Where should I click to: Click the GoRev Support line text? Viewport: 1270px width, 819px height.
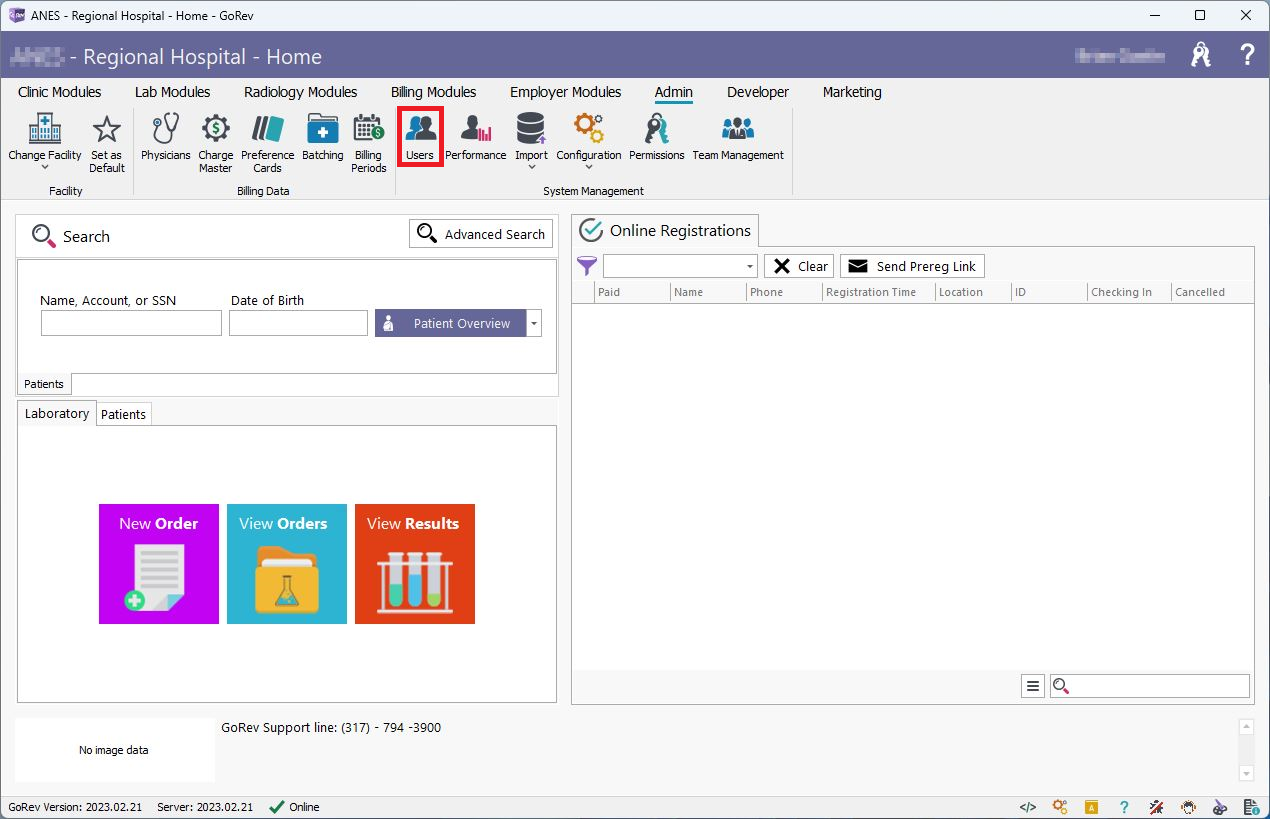coord(331,728)
